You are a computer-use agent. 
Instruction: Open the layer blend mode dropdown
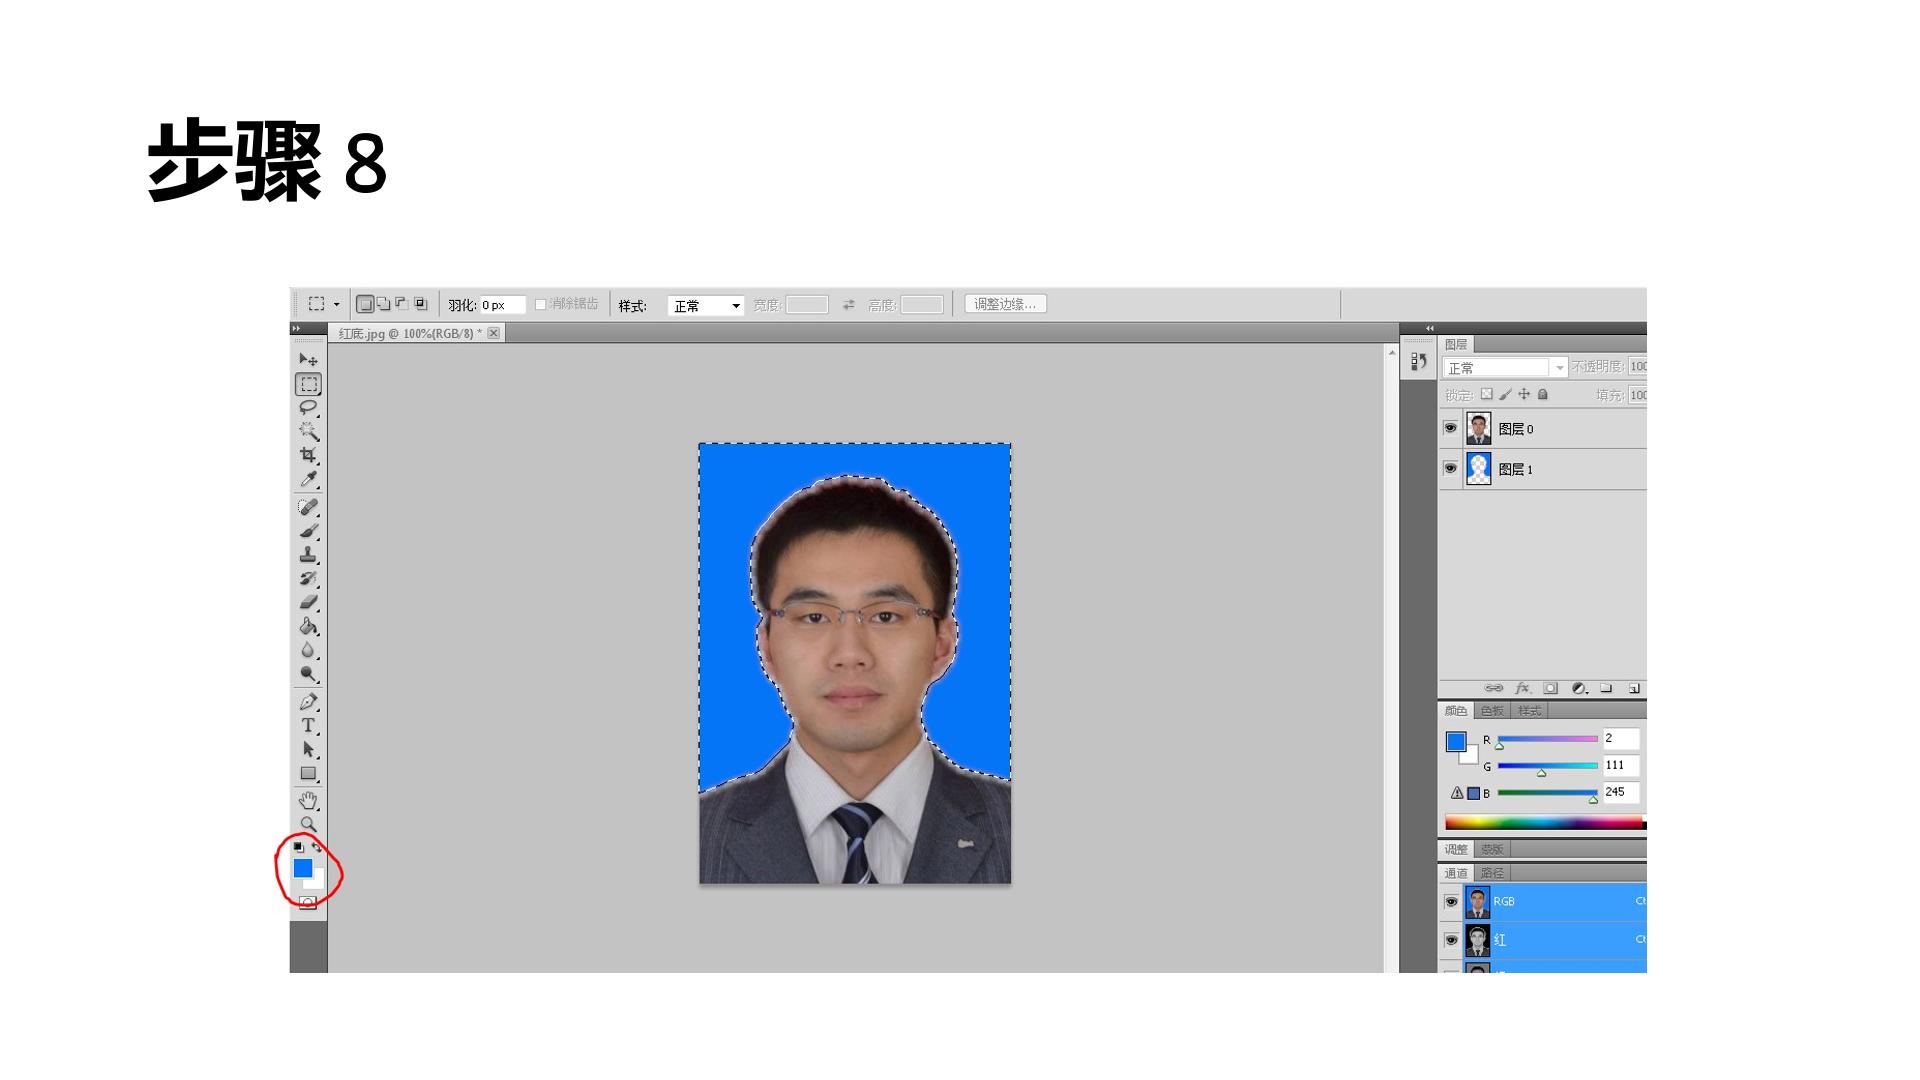coord(1505,368)
